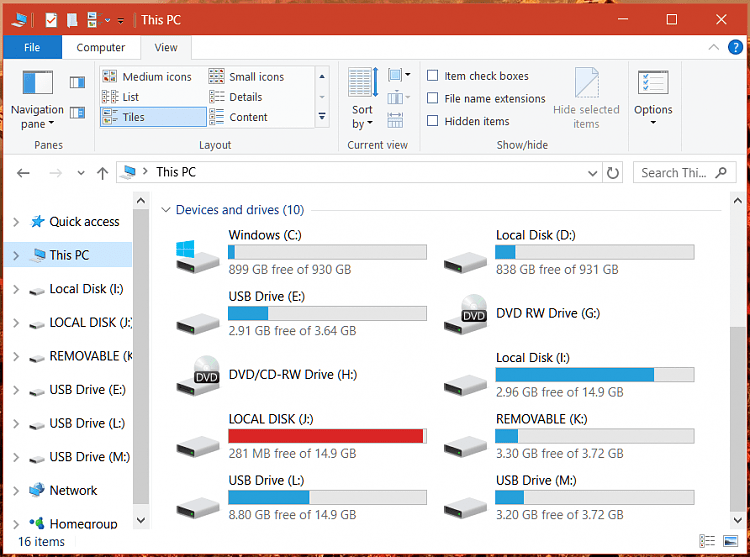Click the USB Drive (L:) usage bar
The width and height of the screenshot is (750, 557).
[x=327, y=497]
